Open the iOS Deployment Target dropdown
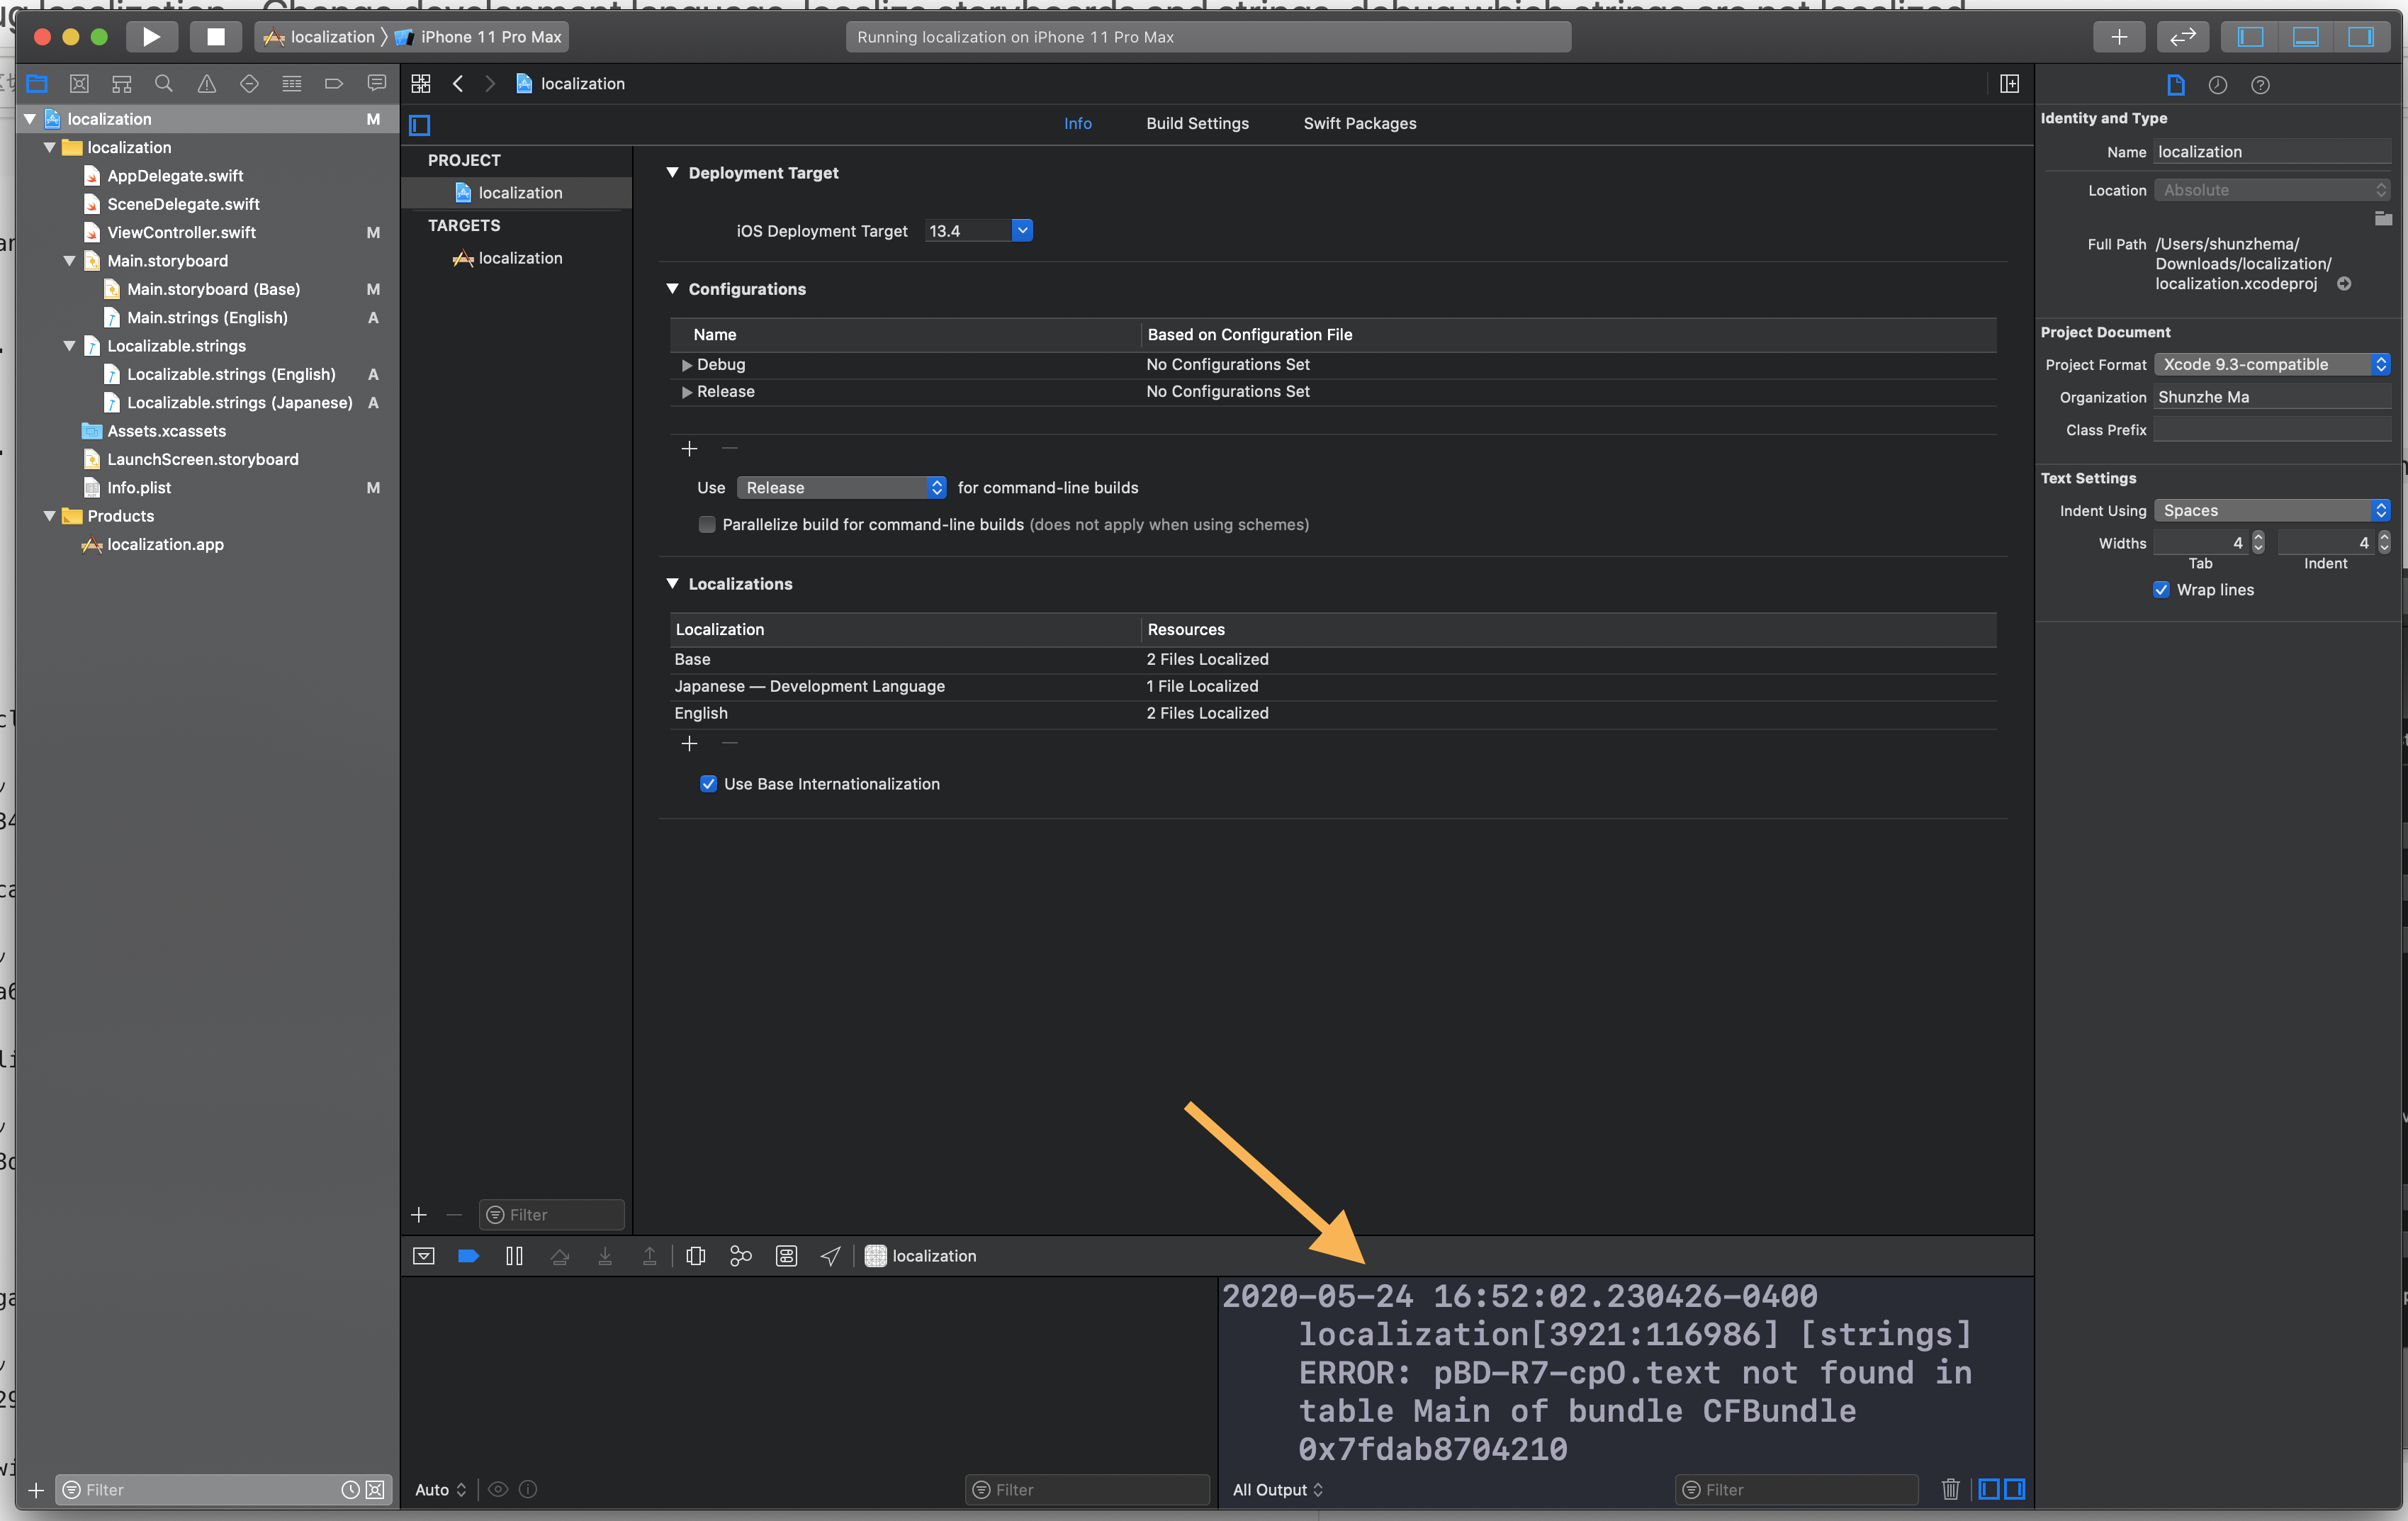 tap(1022, 231)
